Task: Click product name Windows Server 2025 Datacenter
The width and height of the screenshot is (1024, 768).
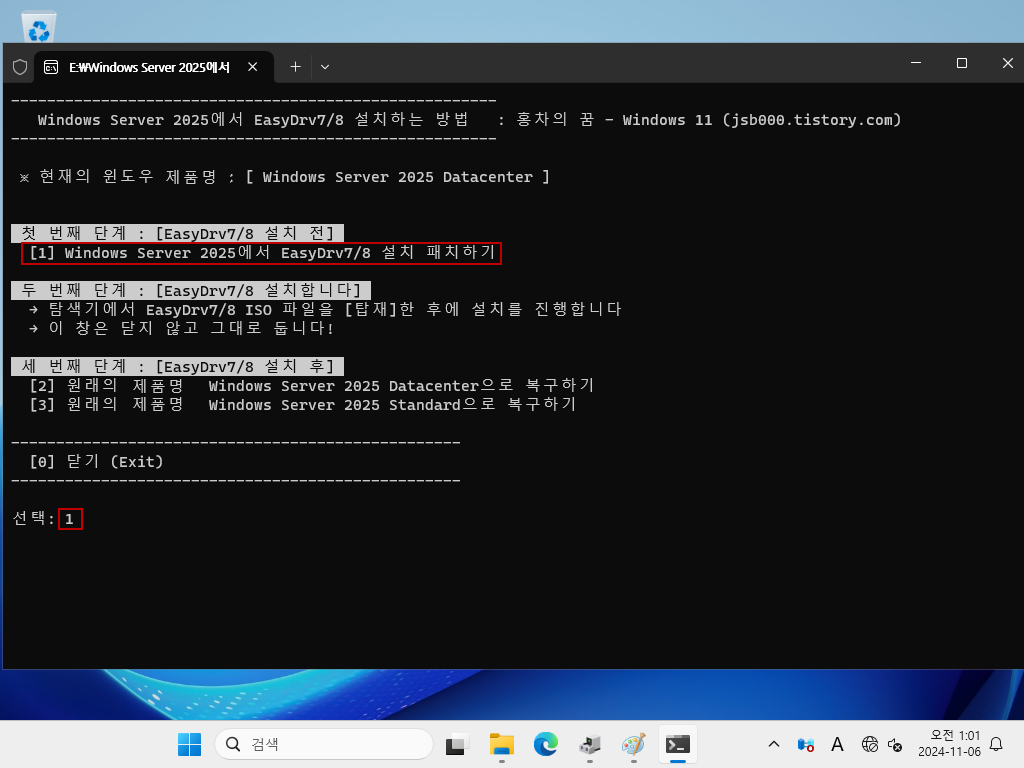Action: click(397, 177)
